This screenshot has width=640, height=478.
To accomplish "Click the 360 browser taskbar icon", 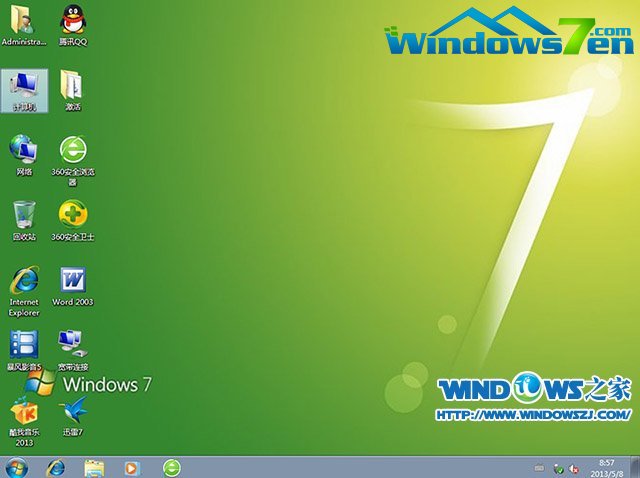I will 172,467.
